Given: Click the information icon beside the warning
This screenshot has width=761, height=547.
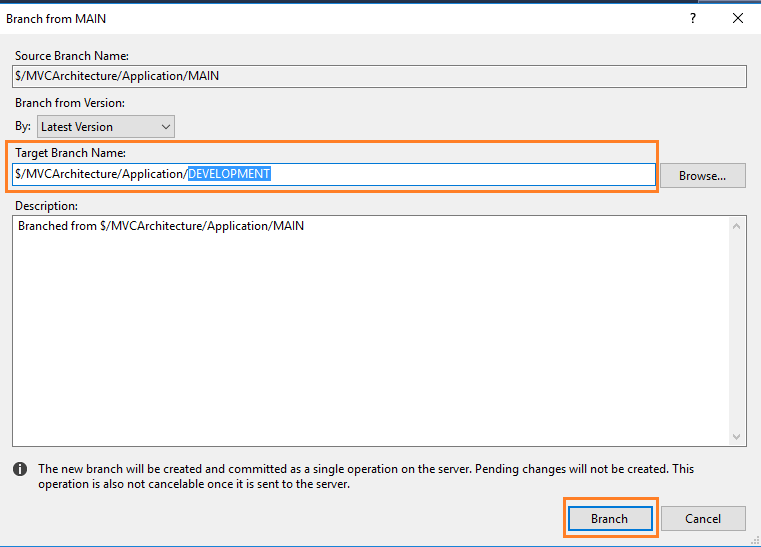Looking at the screenshot, I should pyautogui.click(x=20, y=469).
